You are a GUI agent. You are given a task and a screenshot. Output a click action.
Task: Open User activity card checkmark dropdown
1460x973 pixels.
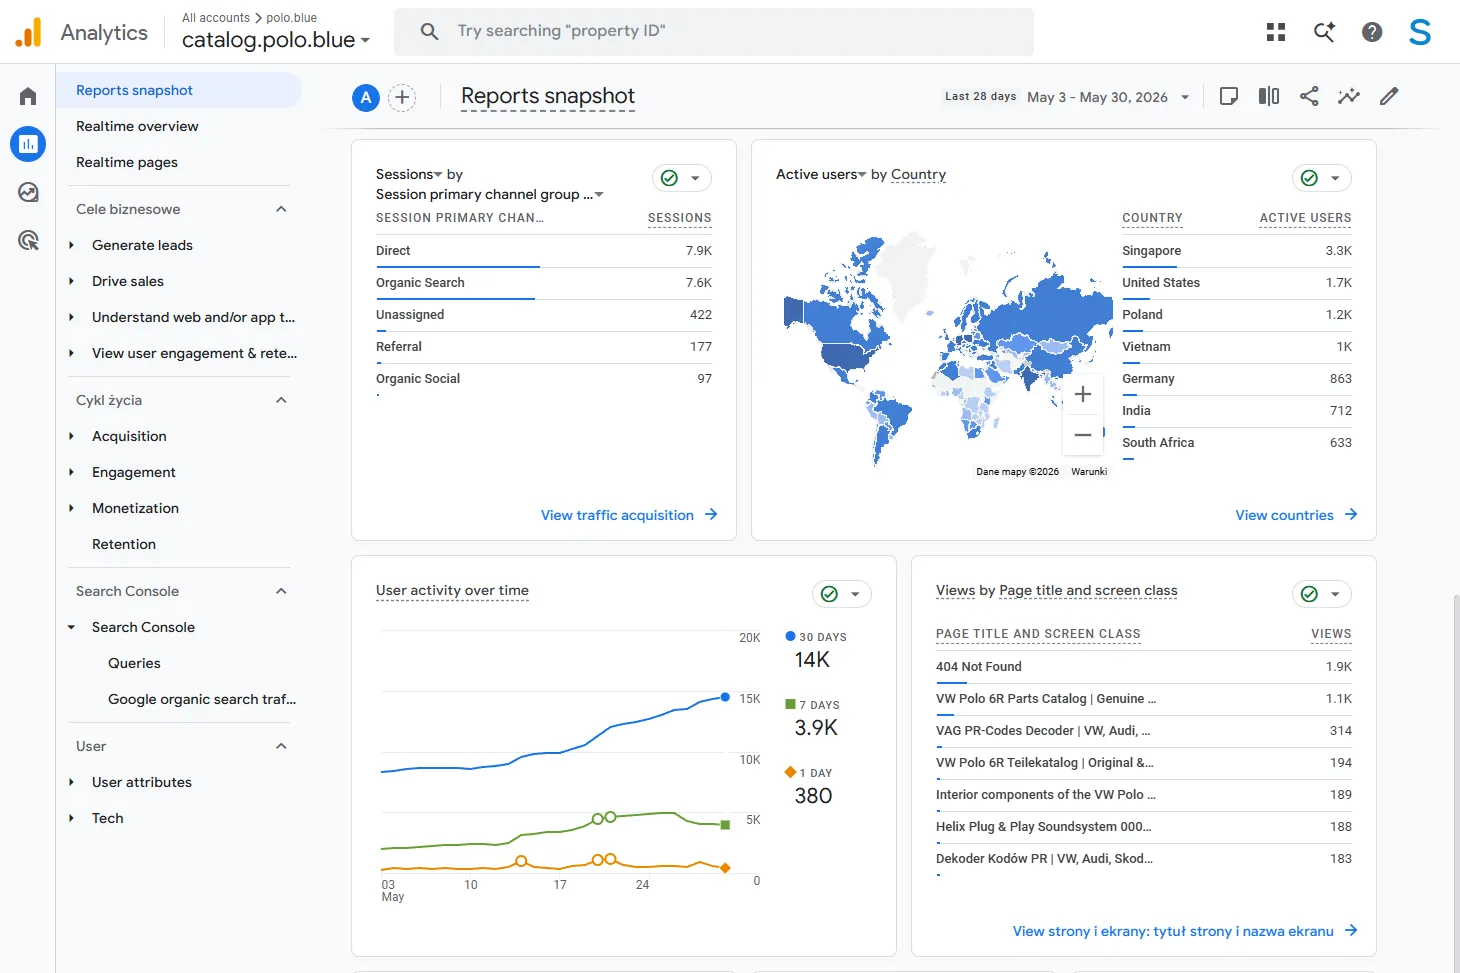pos(842,594)
